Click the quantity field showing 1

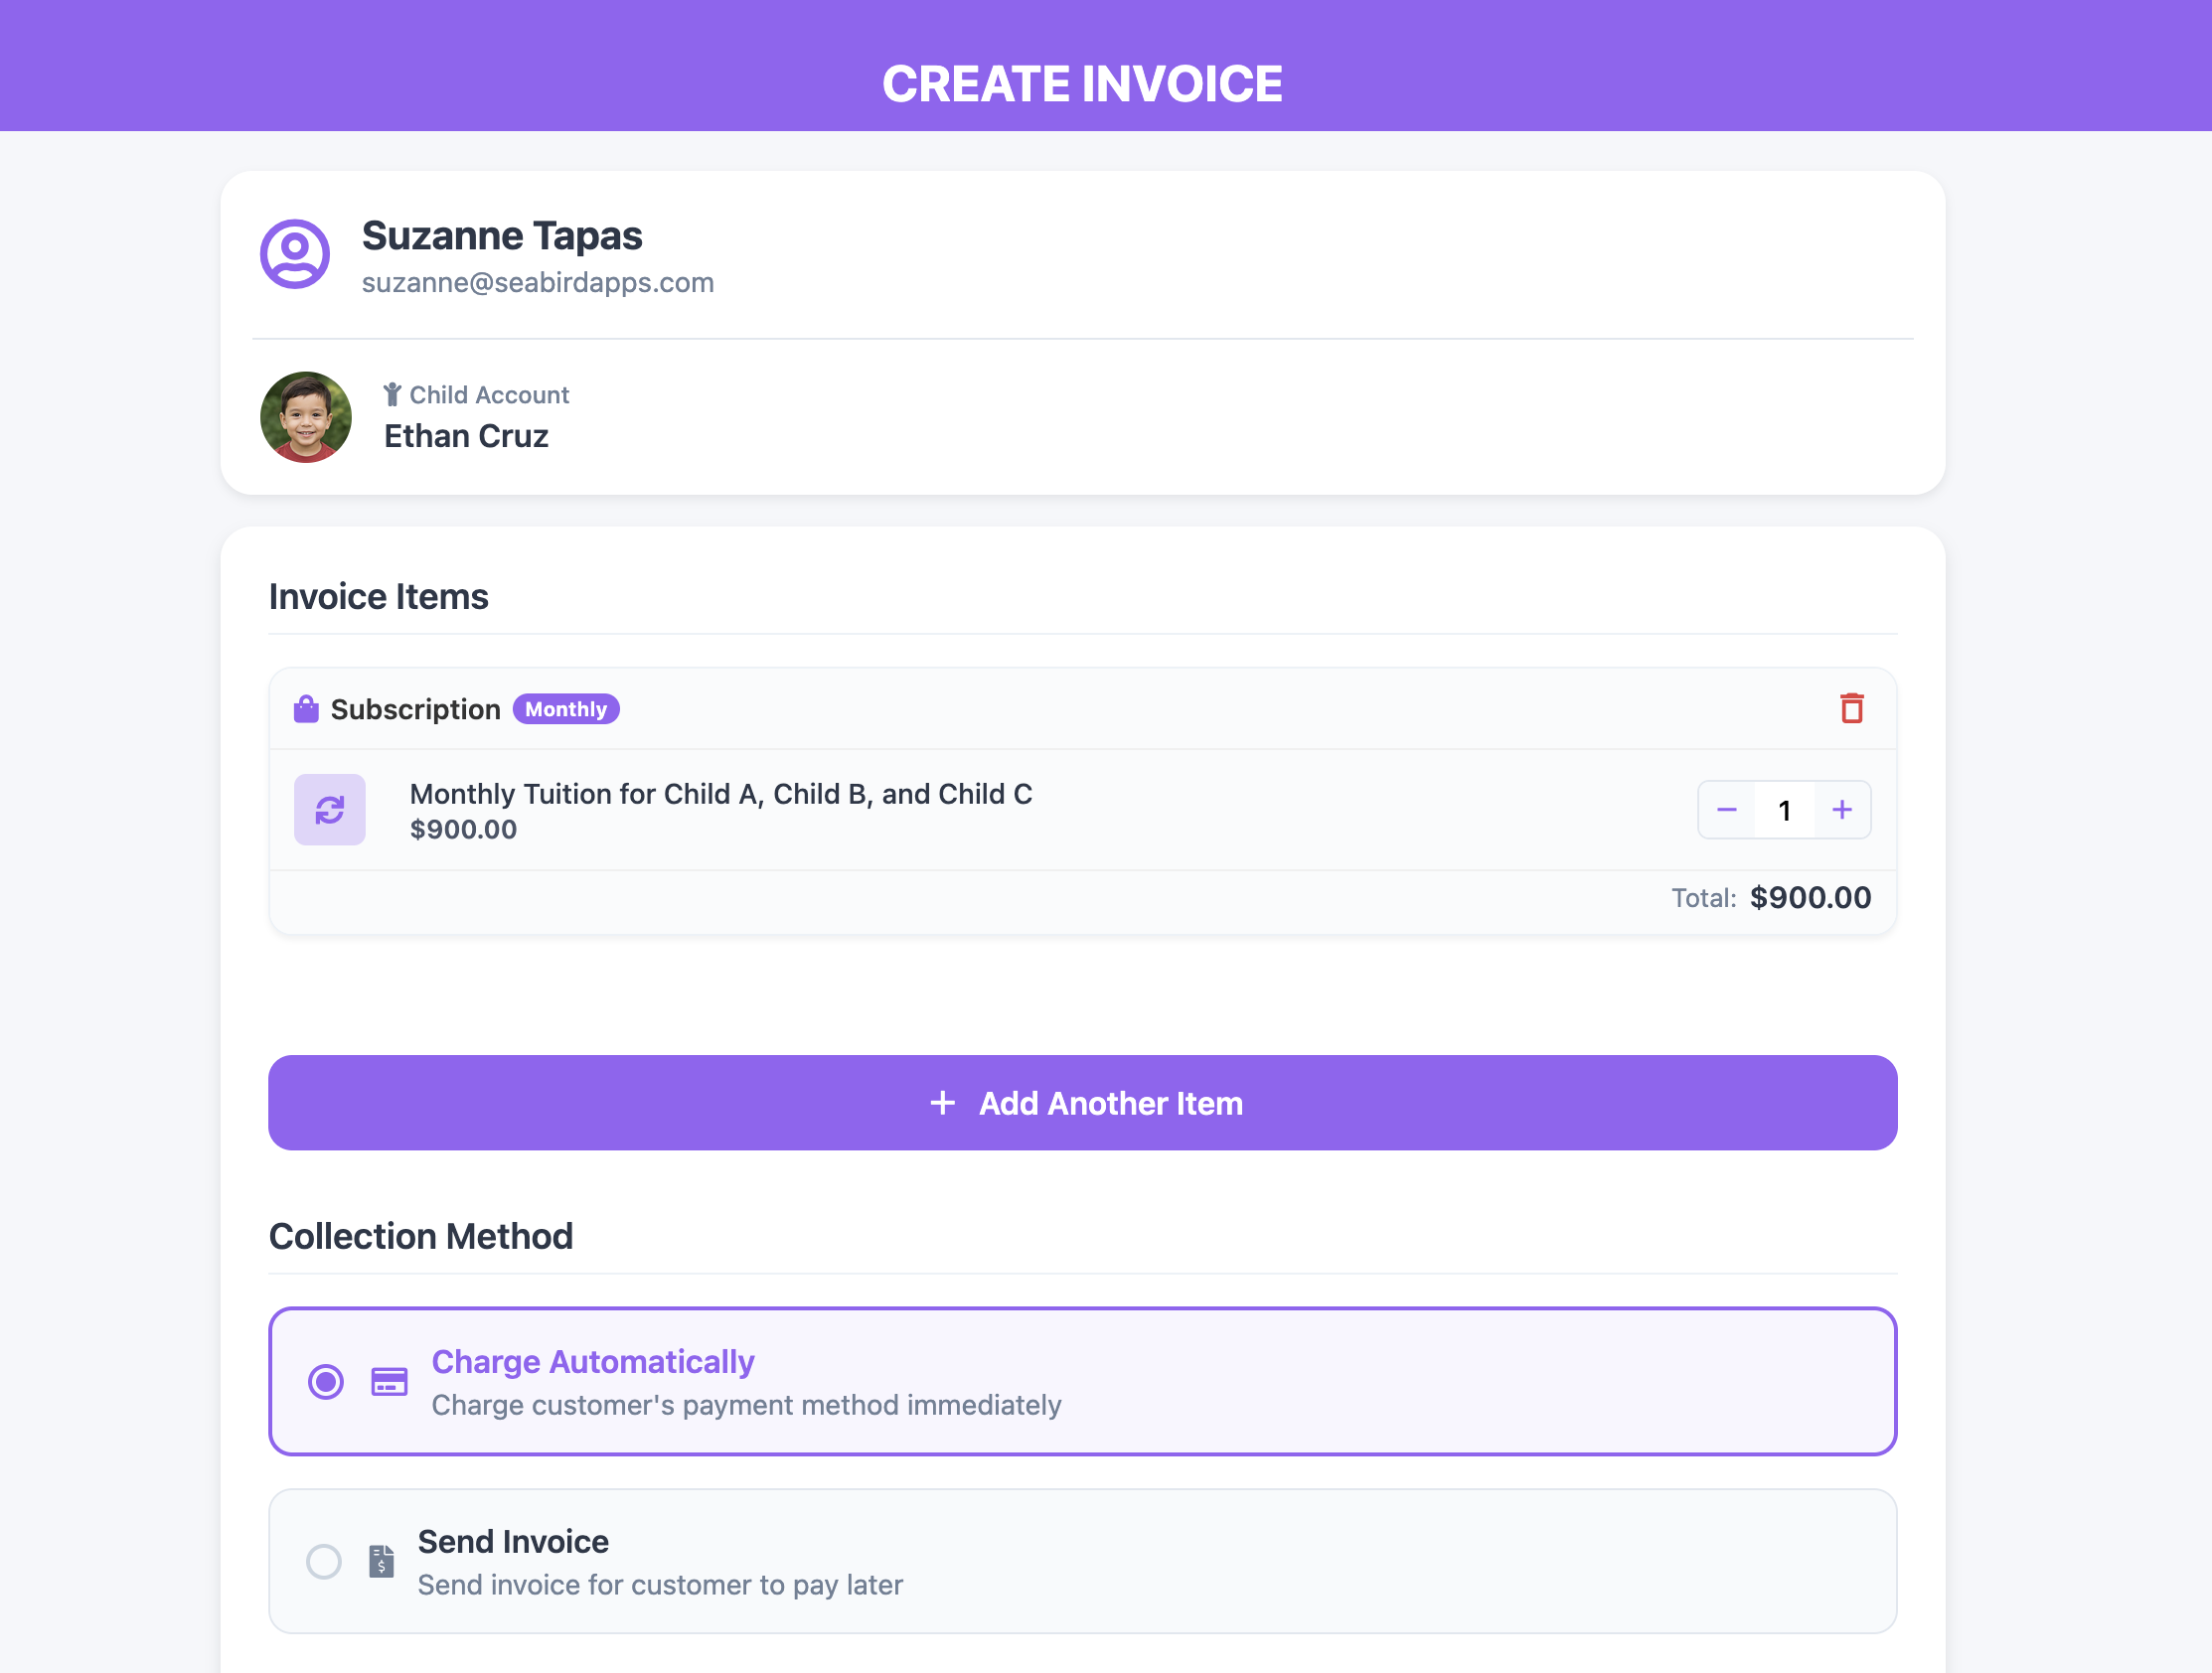point(1784,809)
